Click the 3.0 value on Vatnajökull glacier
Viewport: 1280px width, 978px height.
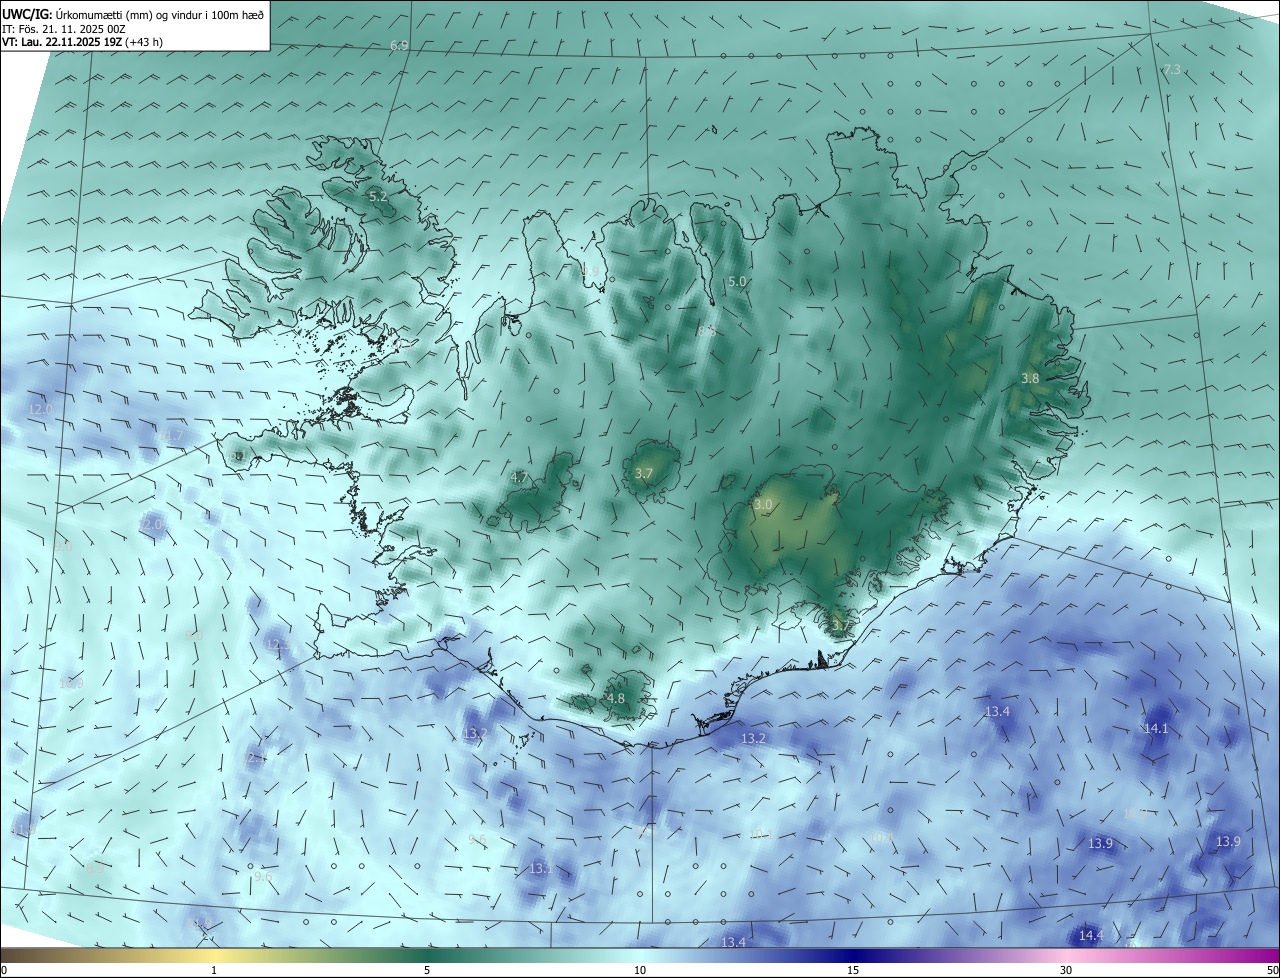pos(763,505)
